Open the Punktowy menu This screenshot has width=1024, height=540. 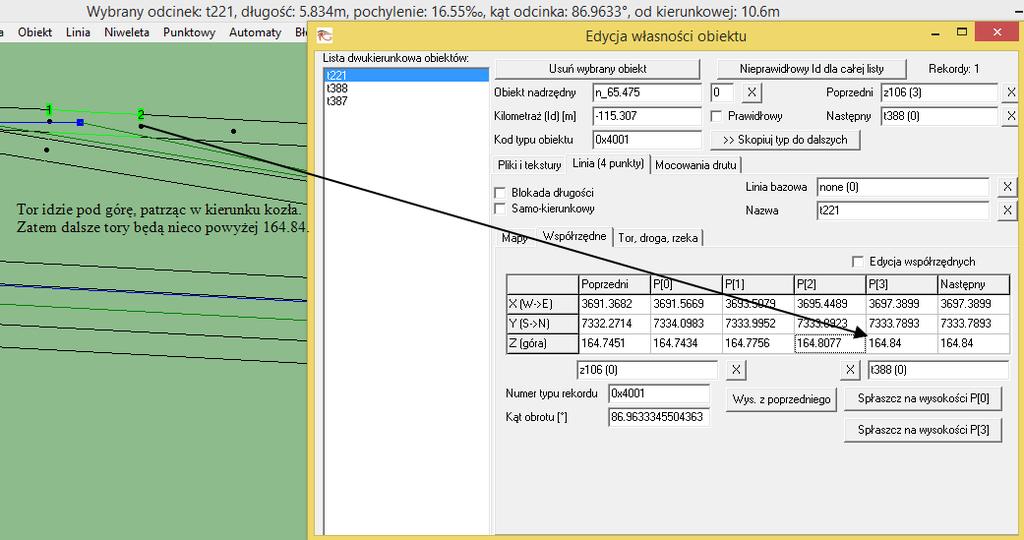[x=189, y=32]
